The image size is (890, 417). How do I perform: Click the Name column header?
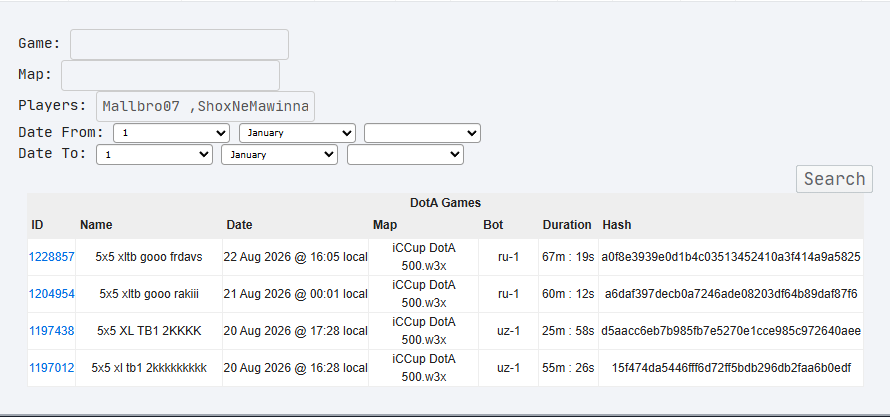tap(96, 225)
